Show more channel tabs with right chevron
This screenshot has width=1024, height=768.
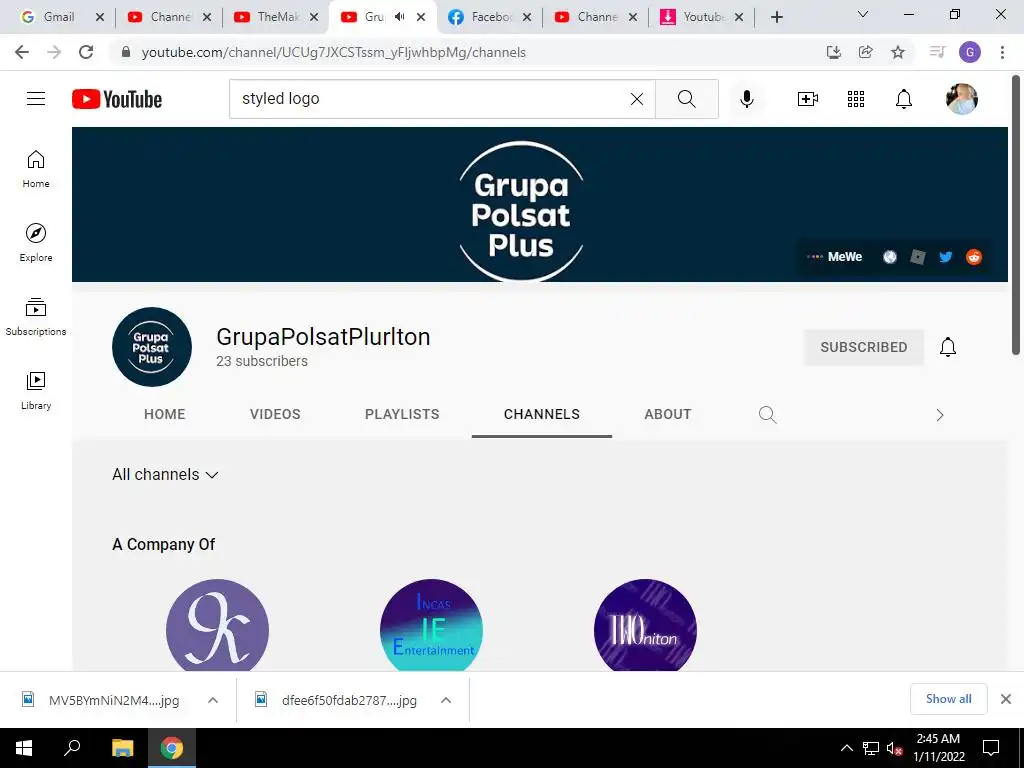(940, 415)
